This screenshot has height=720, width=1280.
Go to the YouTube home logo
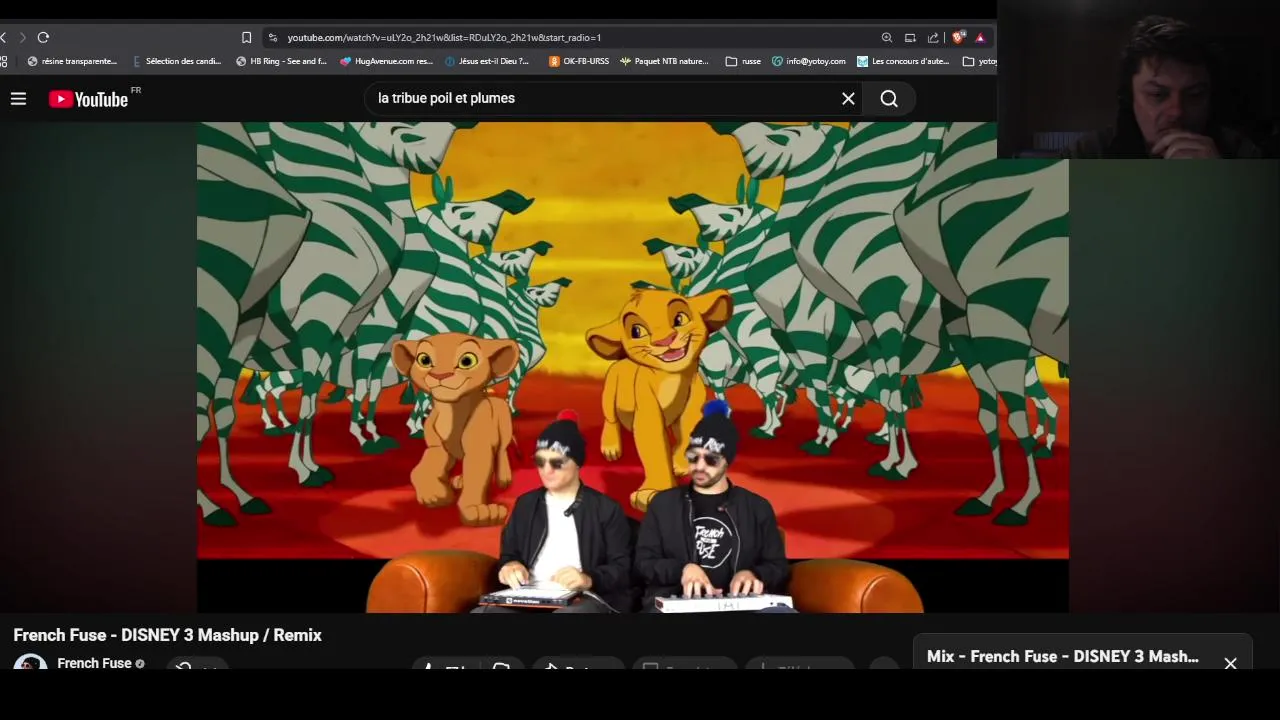point(88,99)
